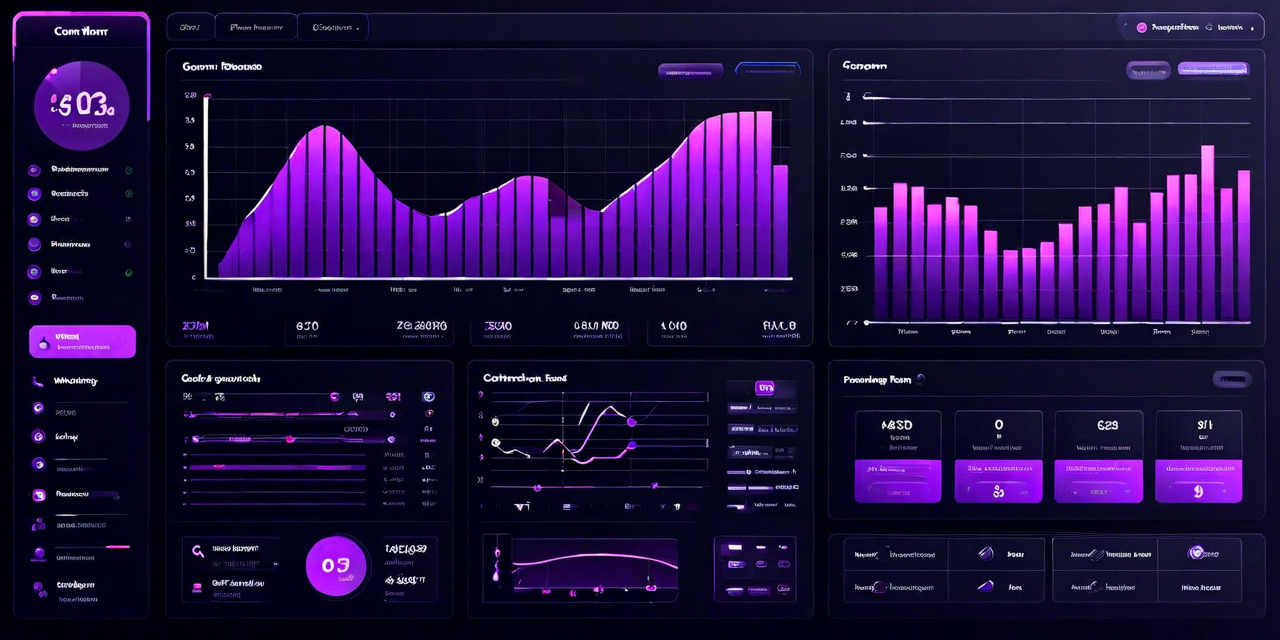The image size is (1280, 640).
Task: Click the pen icon in bottom-right table
Action: [x=985, y=553]
